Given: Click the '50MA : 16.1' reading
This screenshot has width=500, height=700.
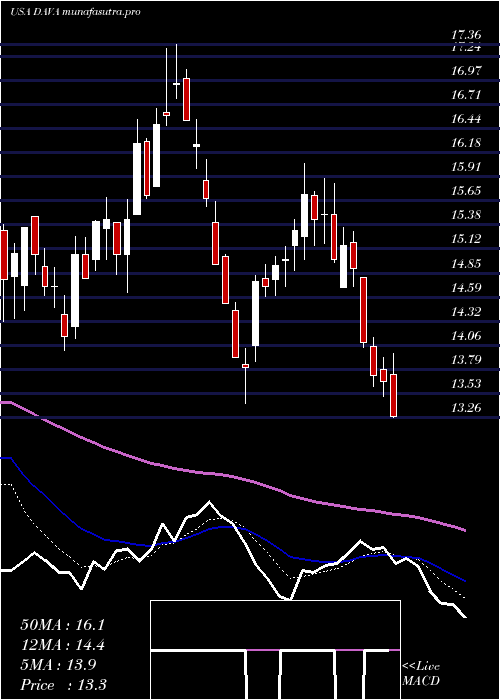Looking at the screenshot, I should tap(63, 625).
